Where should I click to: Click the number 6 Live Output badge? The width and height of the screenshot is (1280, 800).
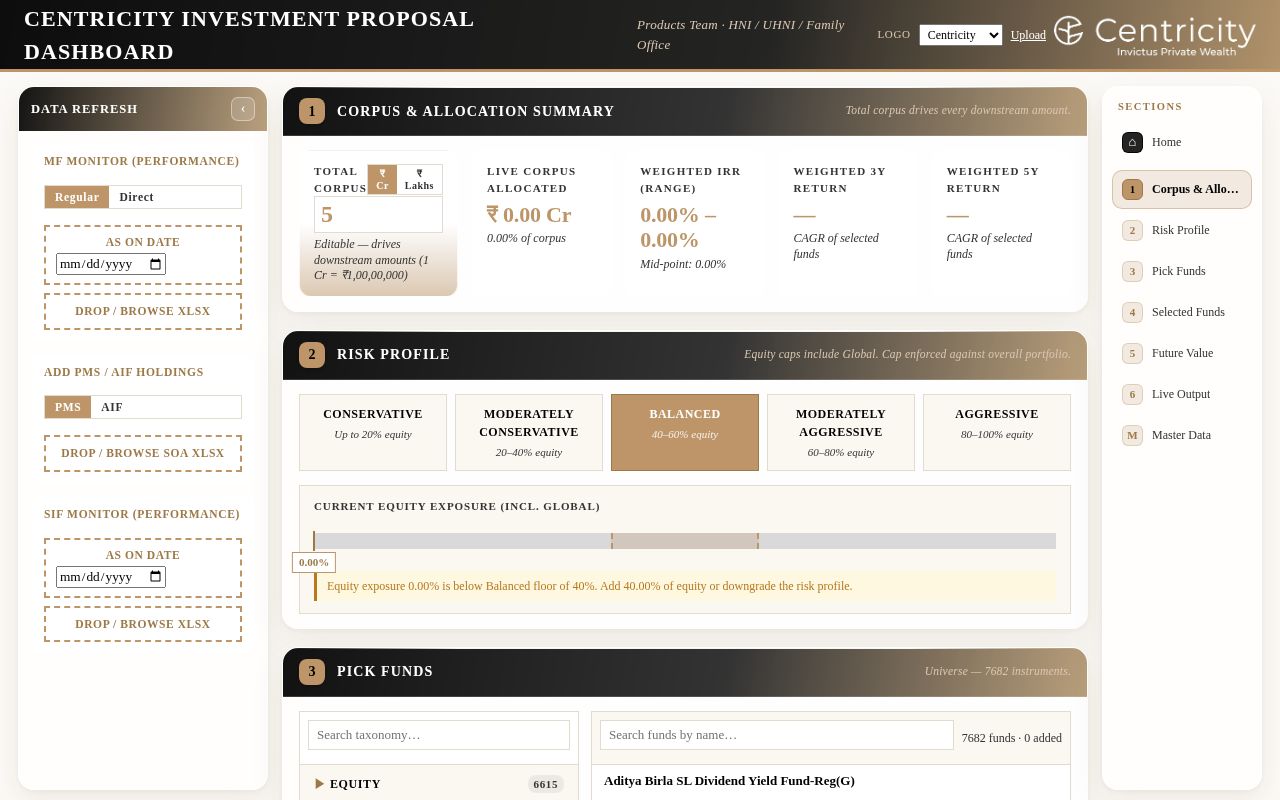1132,394
